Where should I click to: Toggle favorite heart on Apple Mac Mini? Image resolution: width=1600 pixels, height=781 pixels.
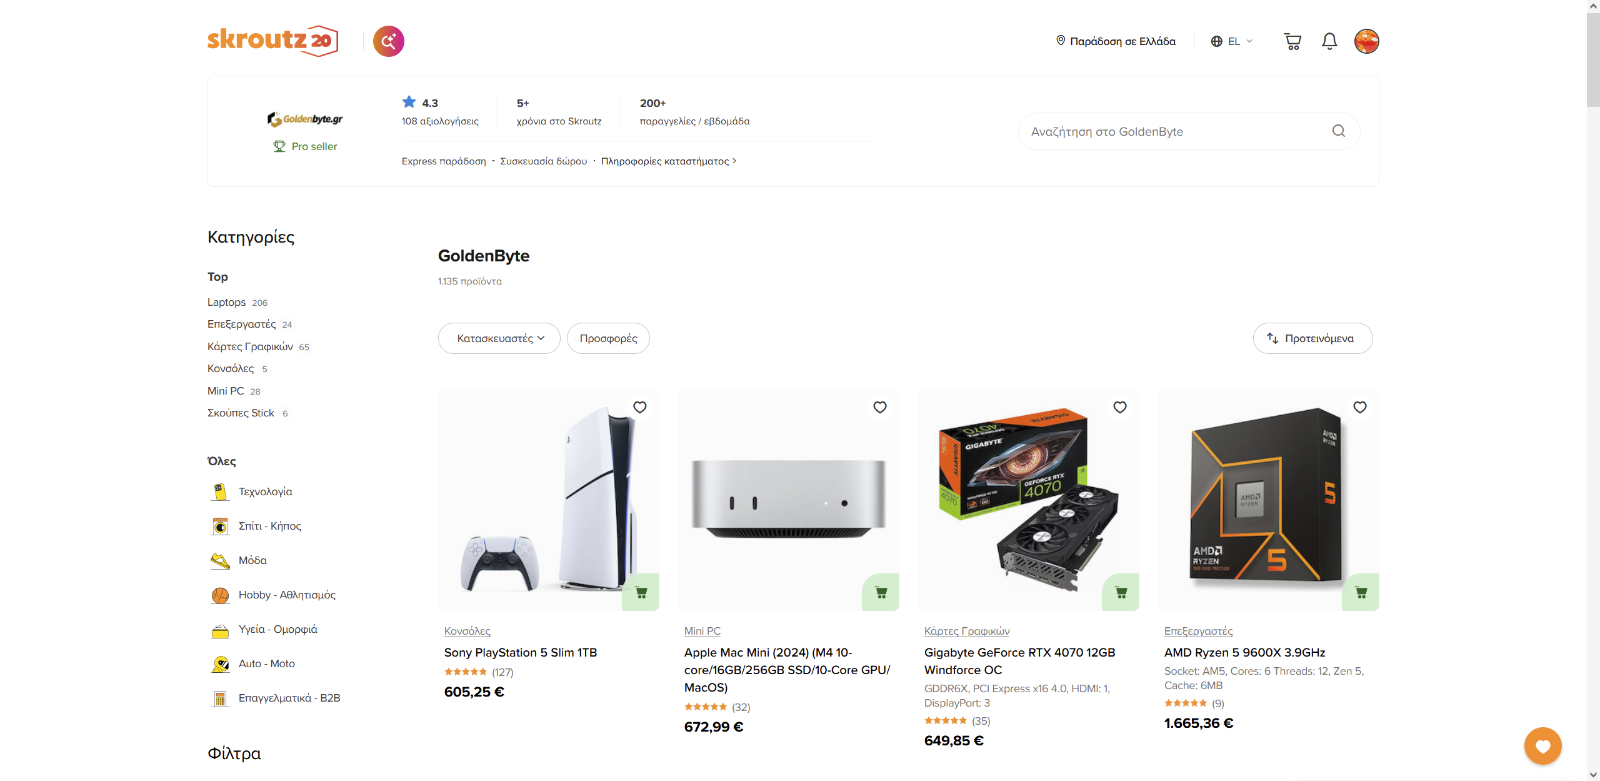pyautogui.click(x=880, y=407)
